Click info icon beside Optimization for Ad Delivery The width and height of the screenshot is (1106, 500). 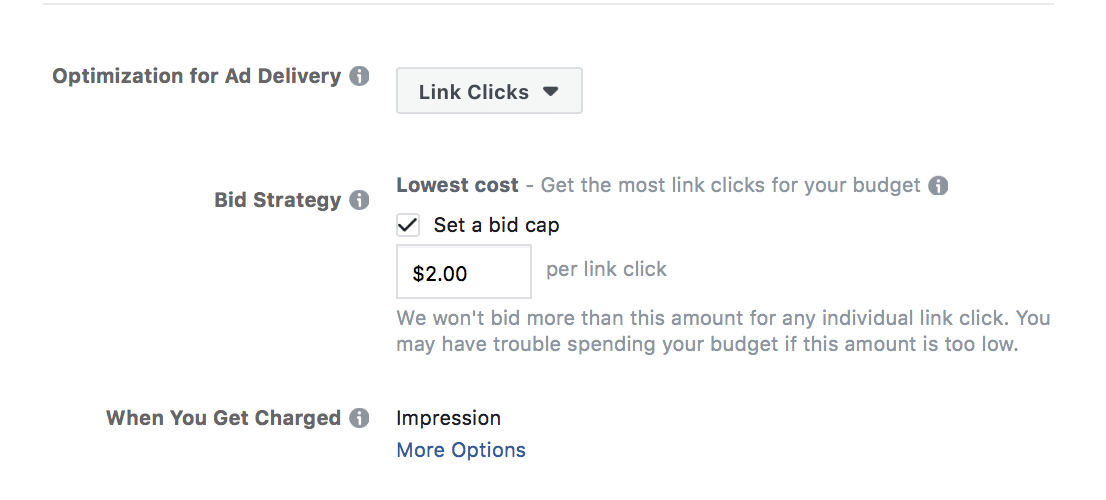coord(359,76)
